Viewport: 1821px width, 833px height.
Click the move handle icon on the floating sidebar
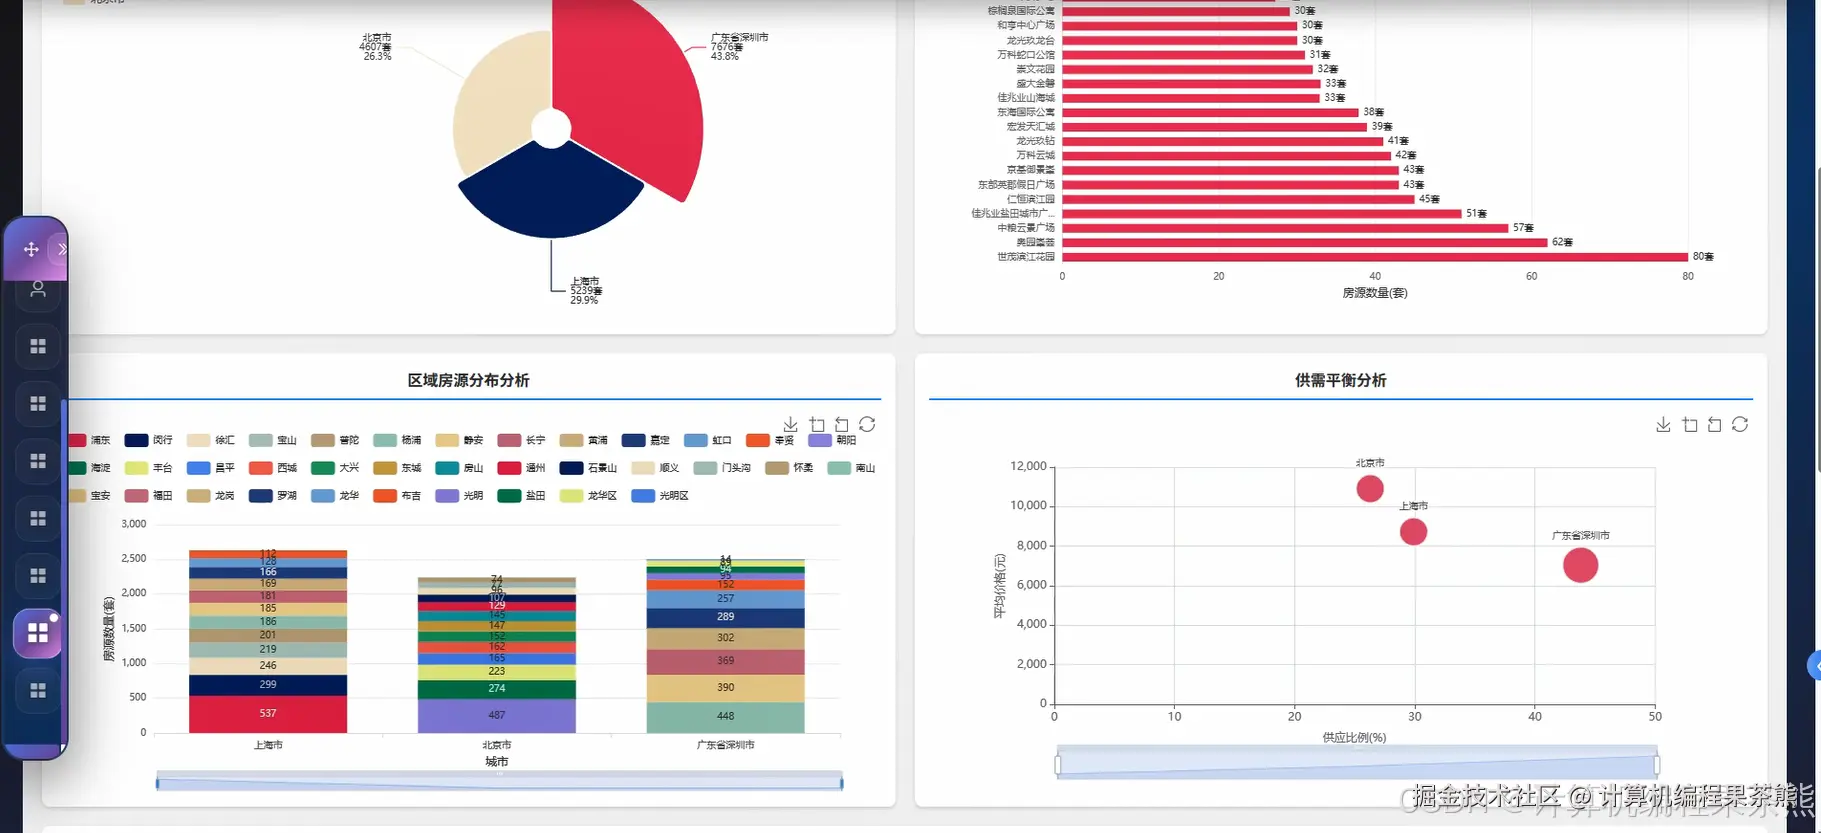click(31, 249)
